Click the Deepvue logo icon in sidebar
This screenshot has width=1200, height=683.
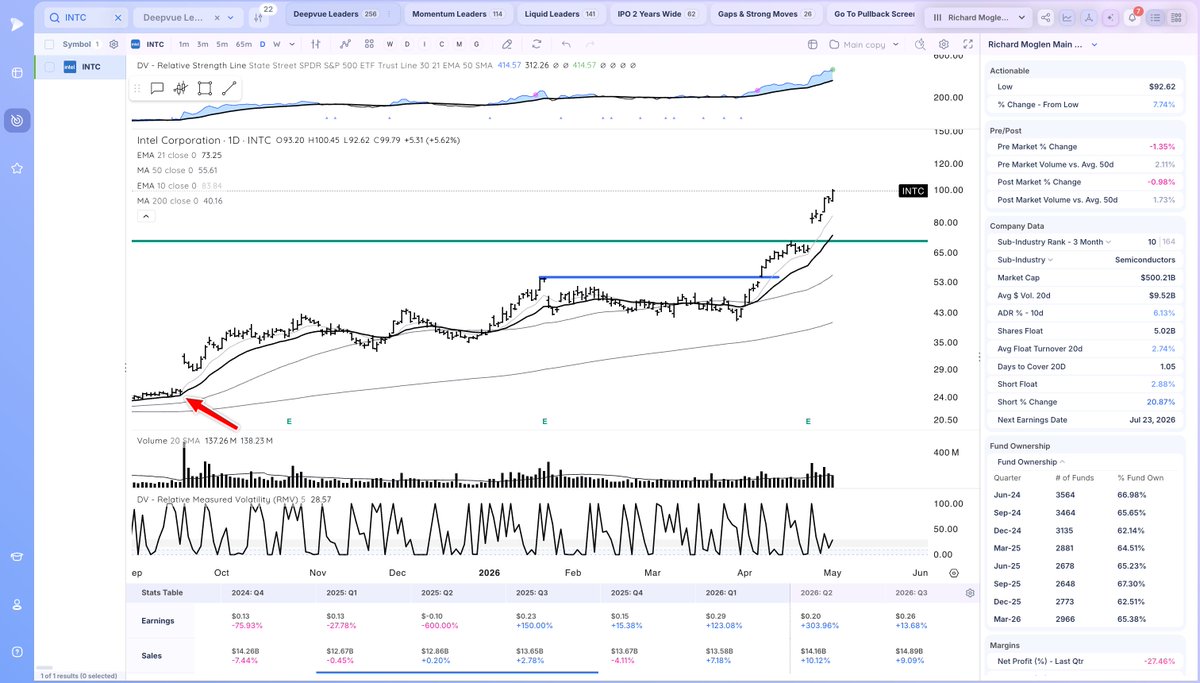(17, 23)
